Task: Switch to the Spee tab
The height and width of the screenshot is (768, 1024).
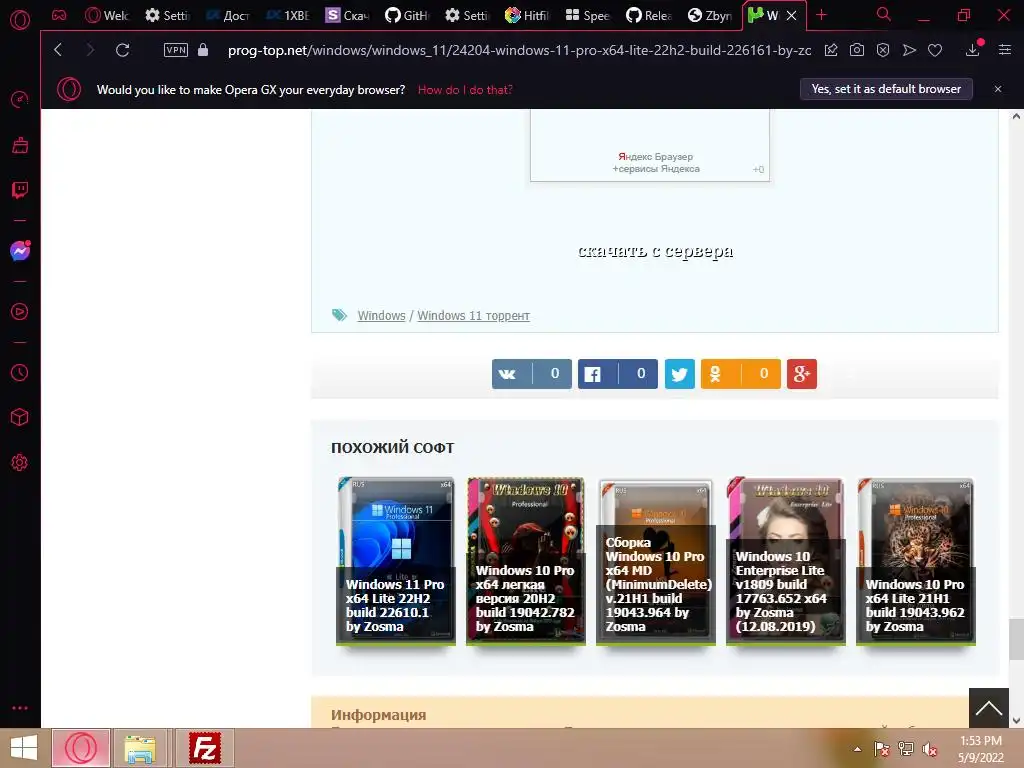Action: [x=587, y=15]
